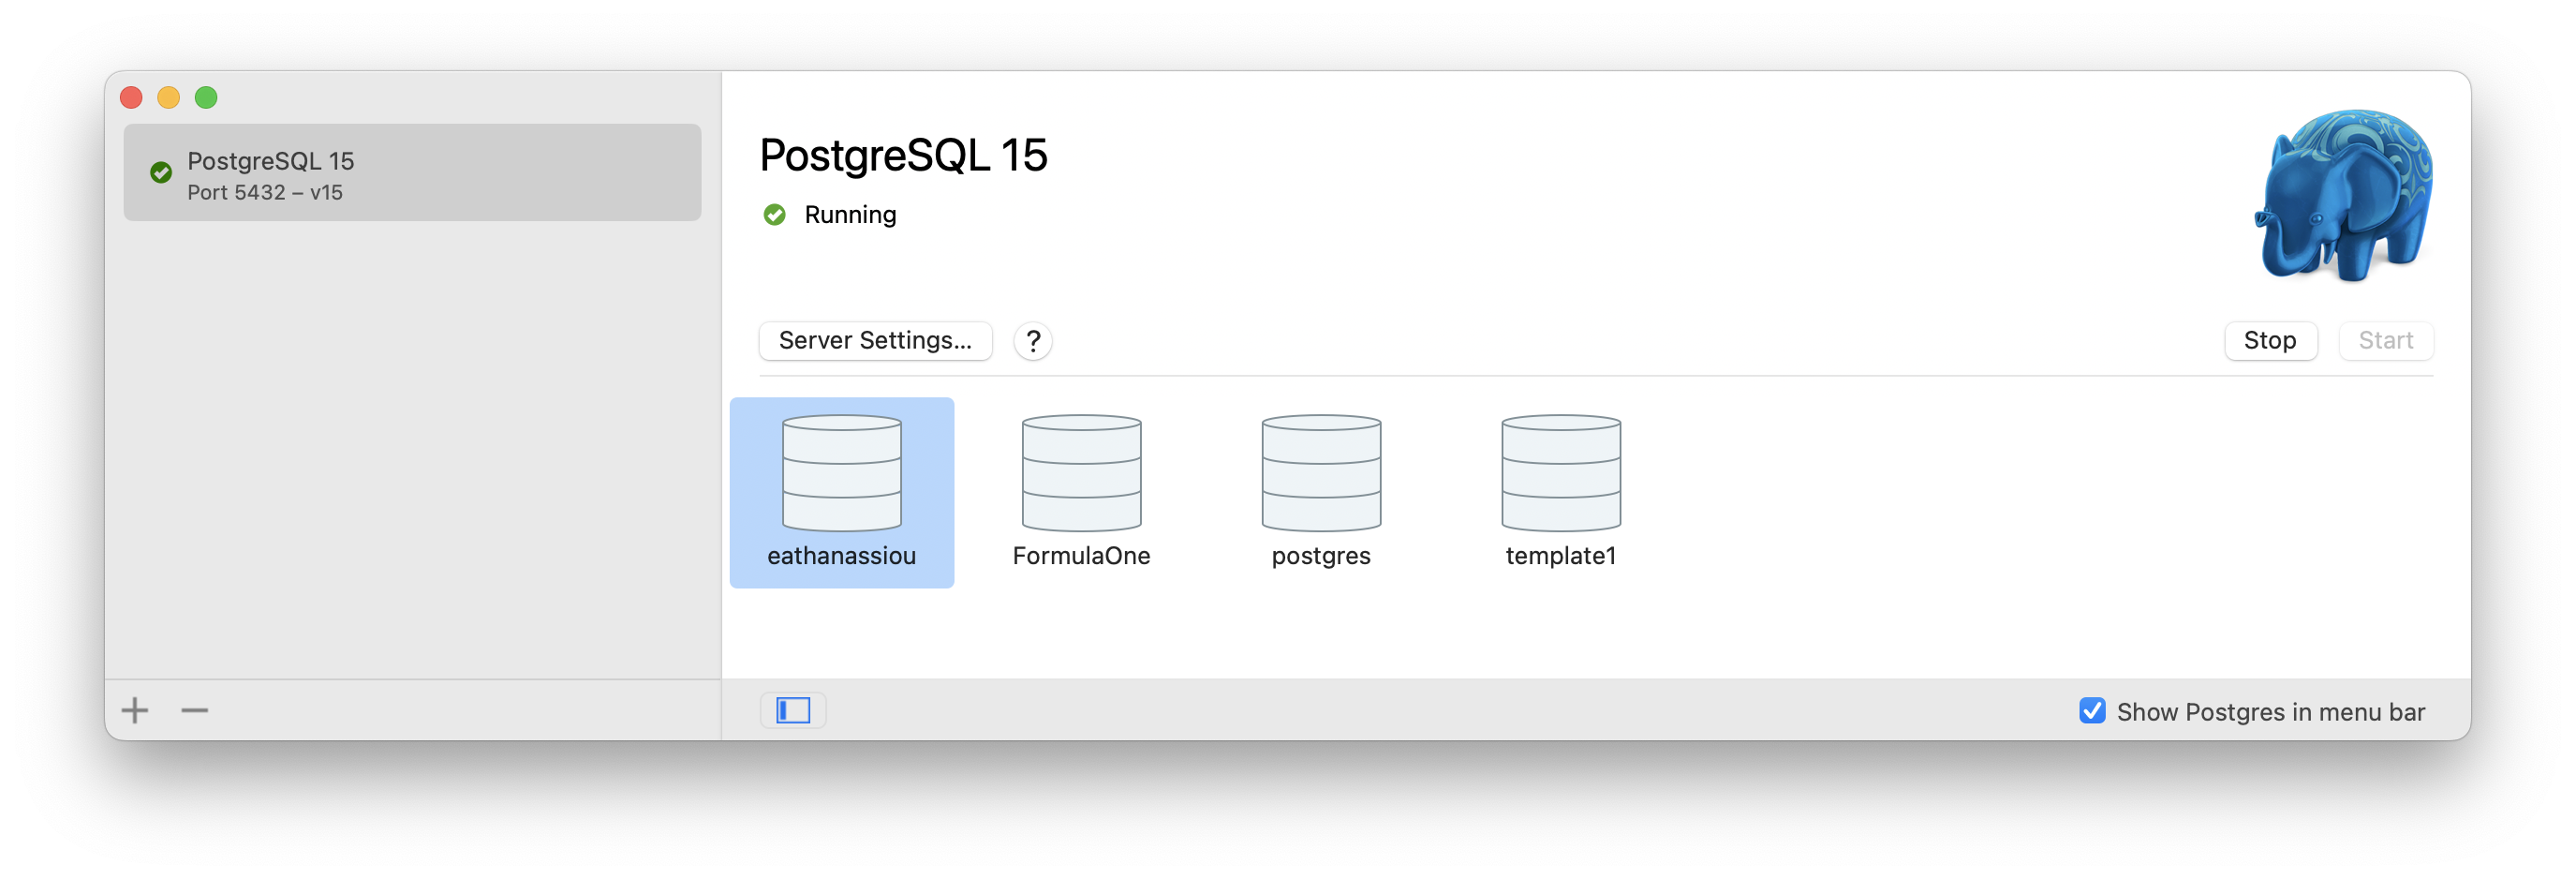Click the disabled Start button

[x=2386, y=340]
